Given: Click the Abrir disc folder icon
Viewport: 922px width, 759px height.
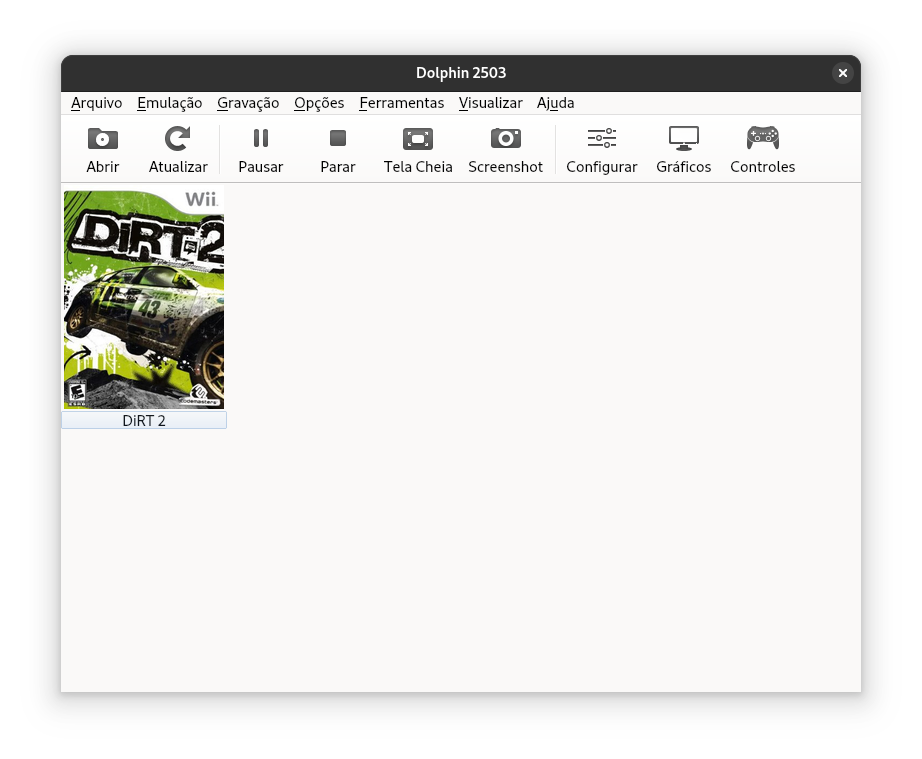Looking at the screenshot, I should point(103,139).
